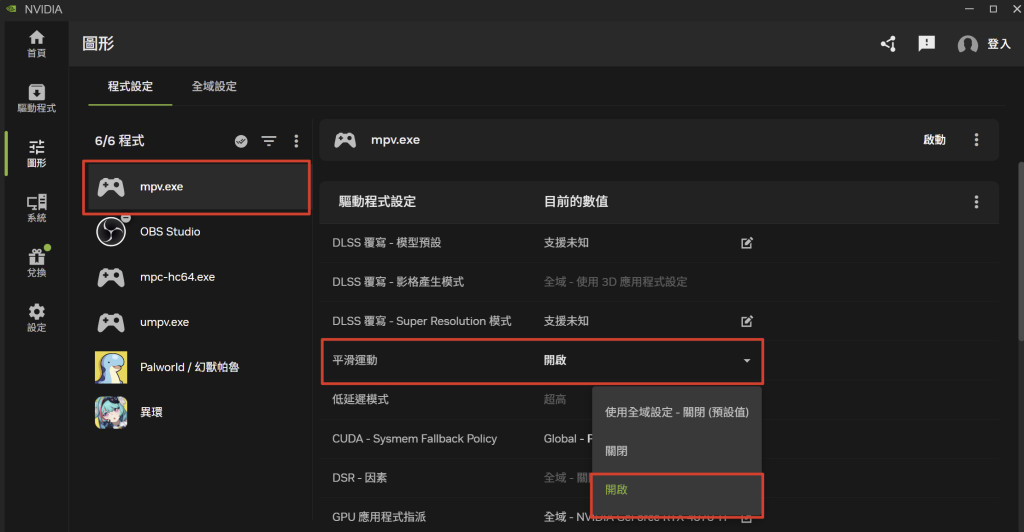This screenshot has width=1024, height=532.
Task: Open the 兌換 redeem section
Action: click(x=37, y=262)
